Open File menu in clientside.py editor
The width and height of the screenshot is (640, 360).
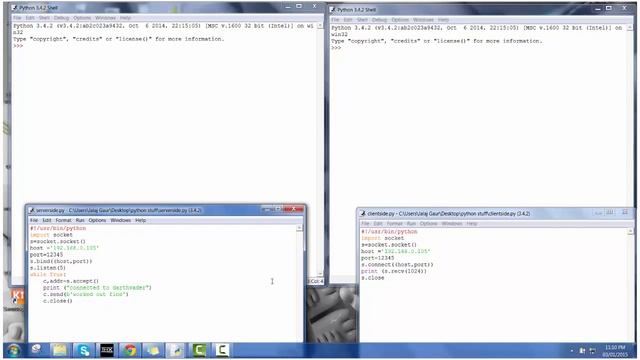pyautogui.click(x=365, y=224)
